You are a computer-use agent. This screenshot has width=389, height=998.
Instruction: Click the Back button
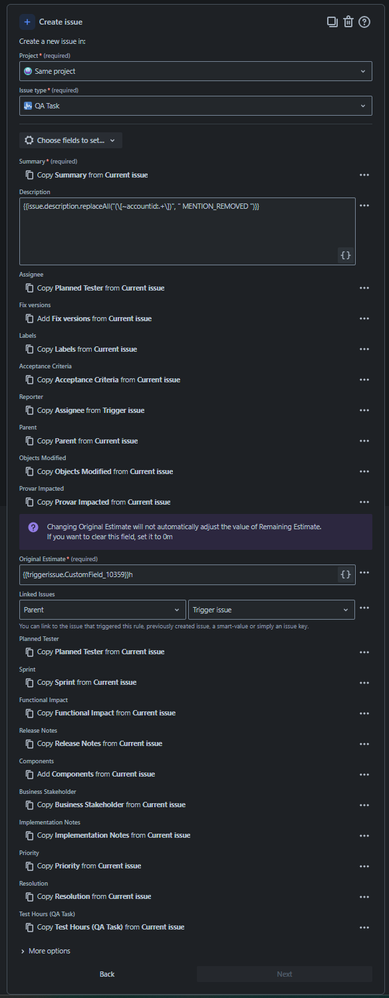(107, 974)
